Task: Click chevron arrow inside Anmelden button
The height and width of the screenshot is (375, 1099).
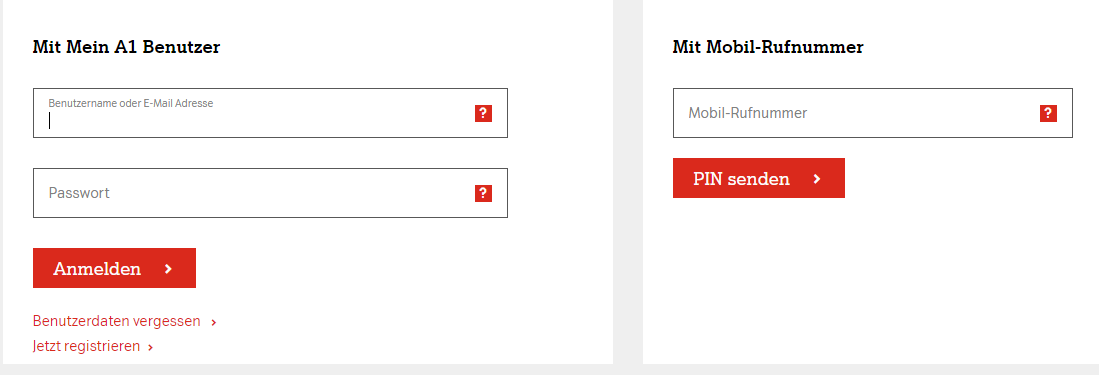Action: pyautogui.click(x=168, y=268)
